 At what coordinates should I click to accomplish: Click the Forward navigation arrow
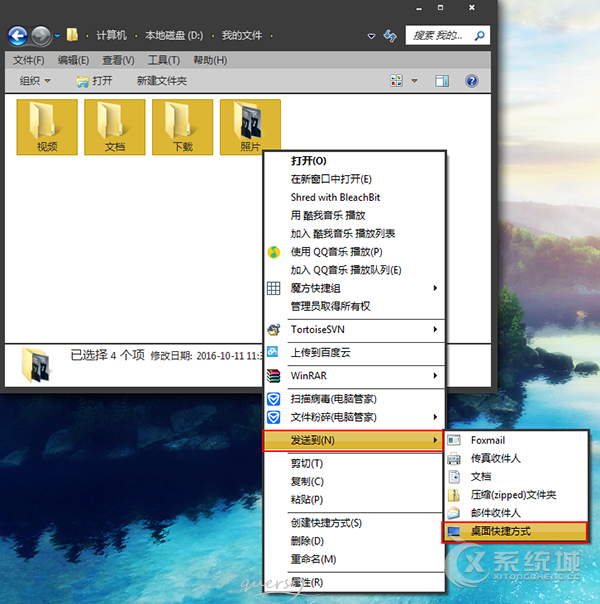click(x=41, y=36)
